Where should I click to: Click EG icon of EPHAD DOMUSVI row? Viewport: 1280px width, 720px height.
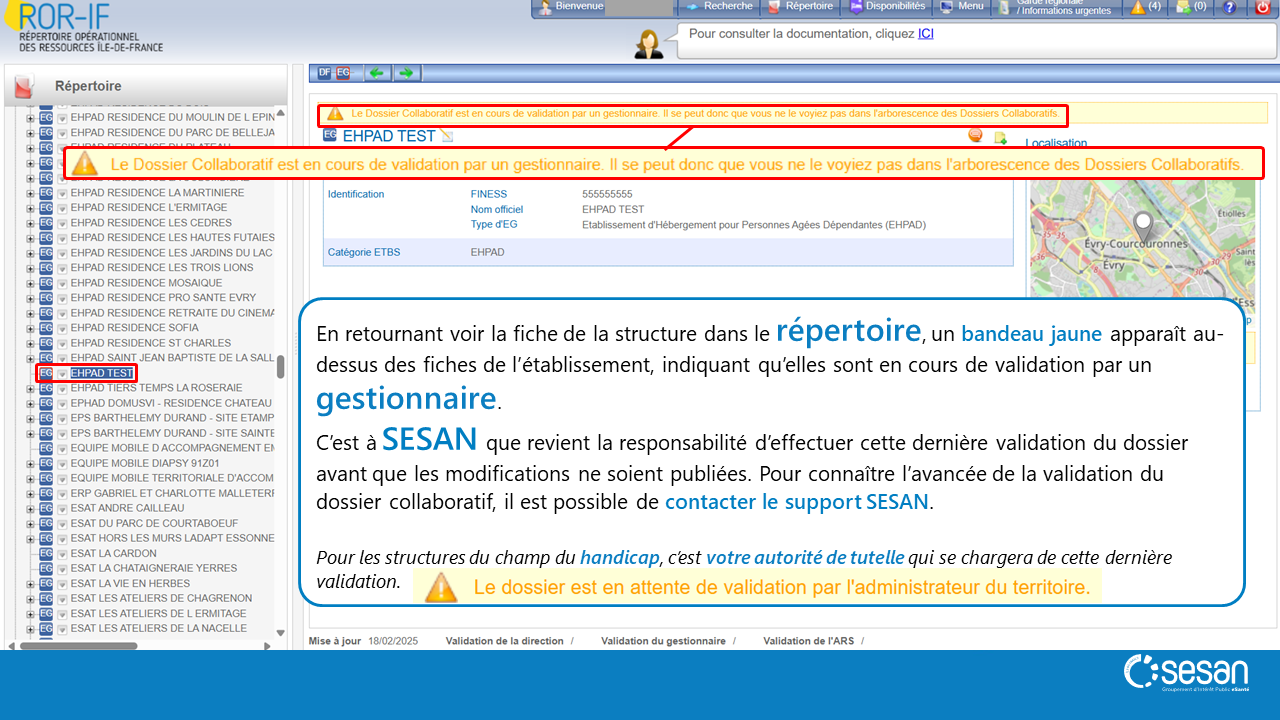46,403
